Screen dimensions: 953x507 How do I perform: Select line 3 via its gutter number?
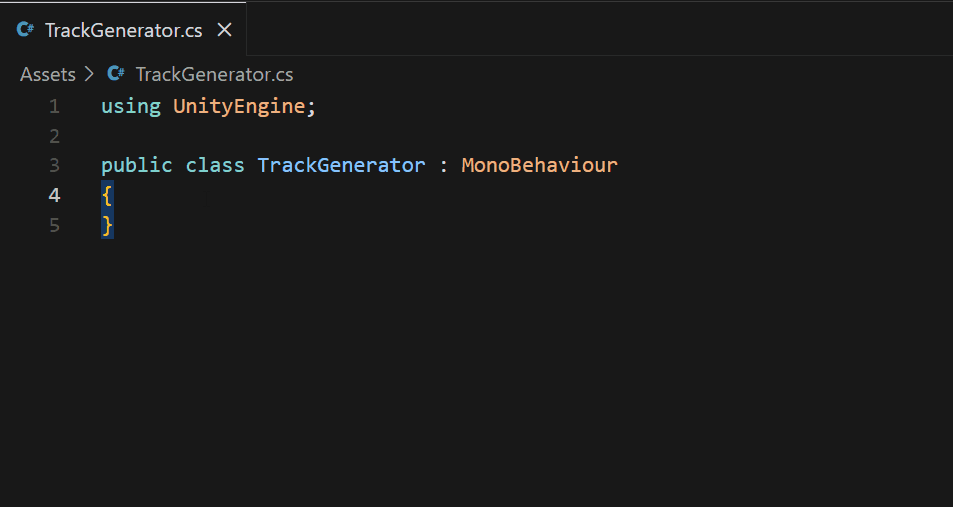point(53,165)
